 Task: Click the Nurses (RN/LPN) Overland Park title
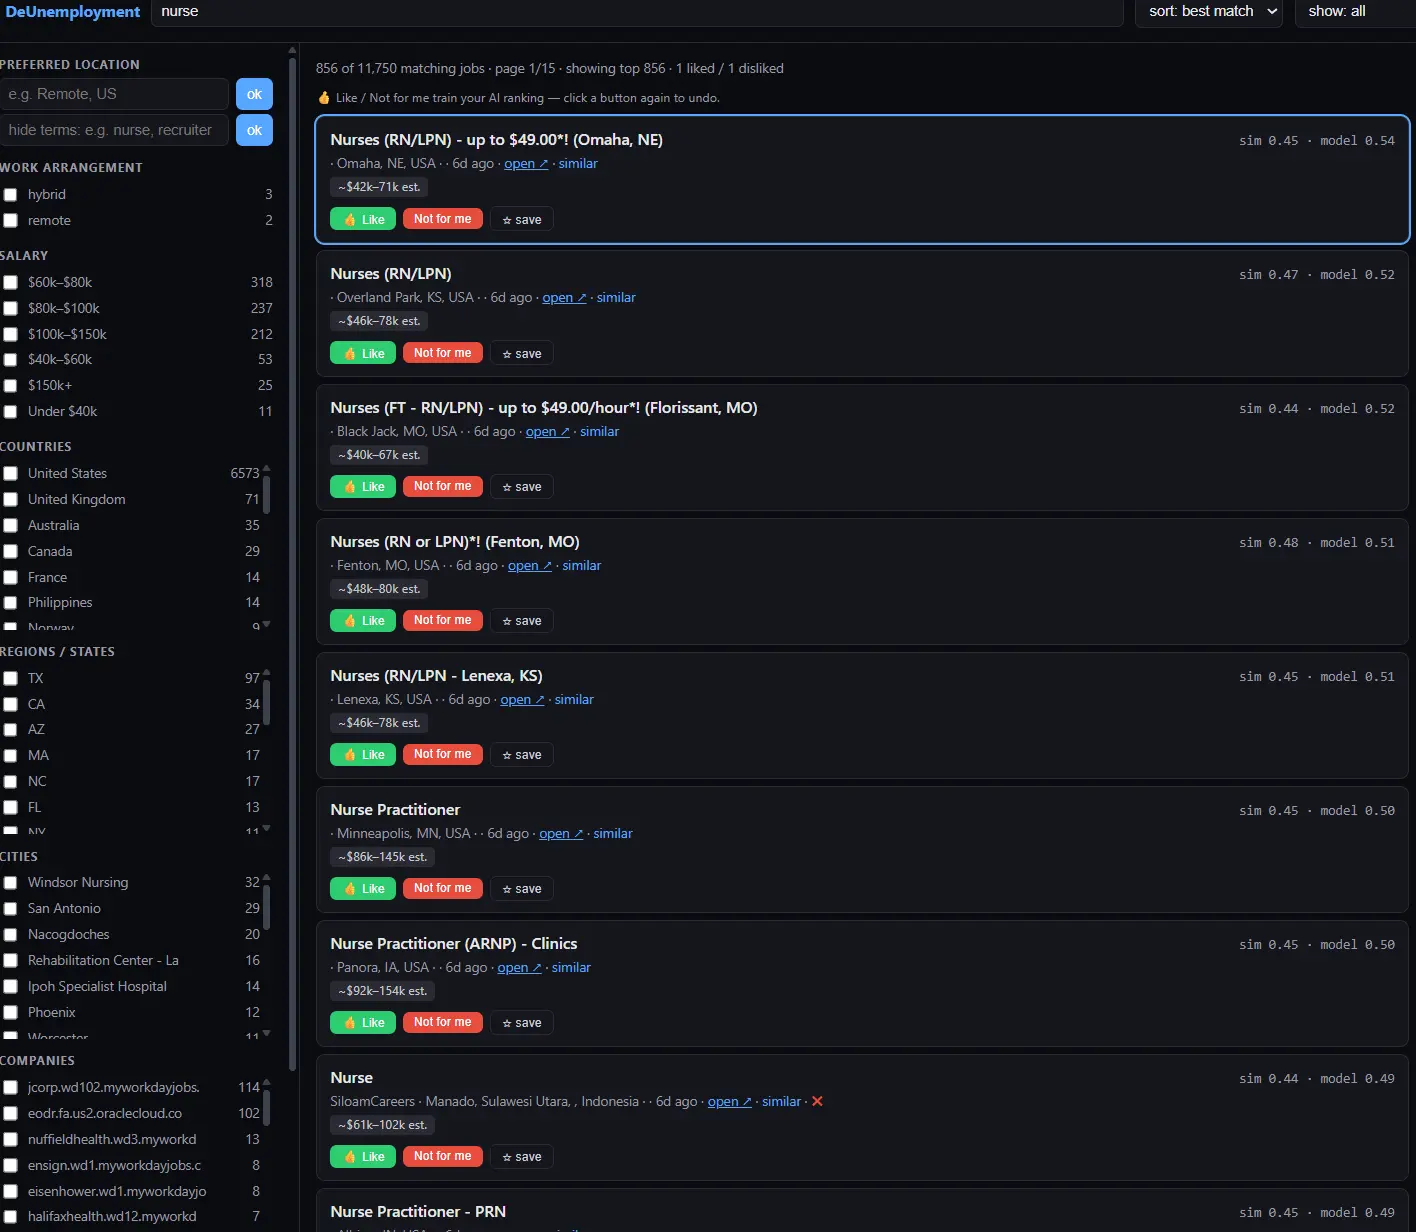coord(391,274)
